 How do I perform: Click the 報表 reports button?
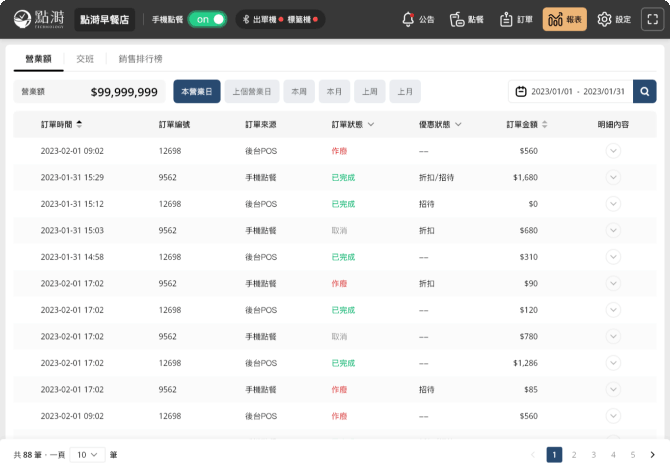click(x=565, y=19)
